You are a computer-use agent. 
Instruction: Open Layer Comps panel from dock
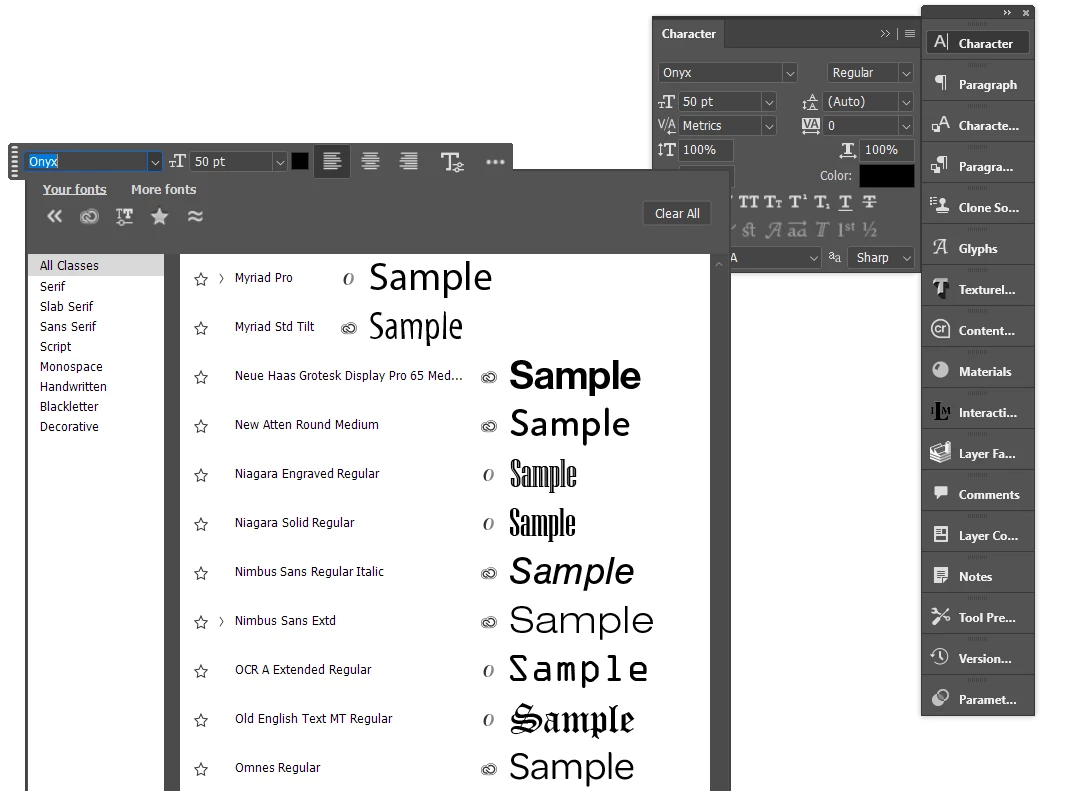click(978, 536)
